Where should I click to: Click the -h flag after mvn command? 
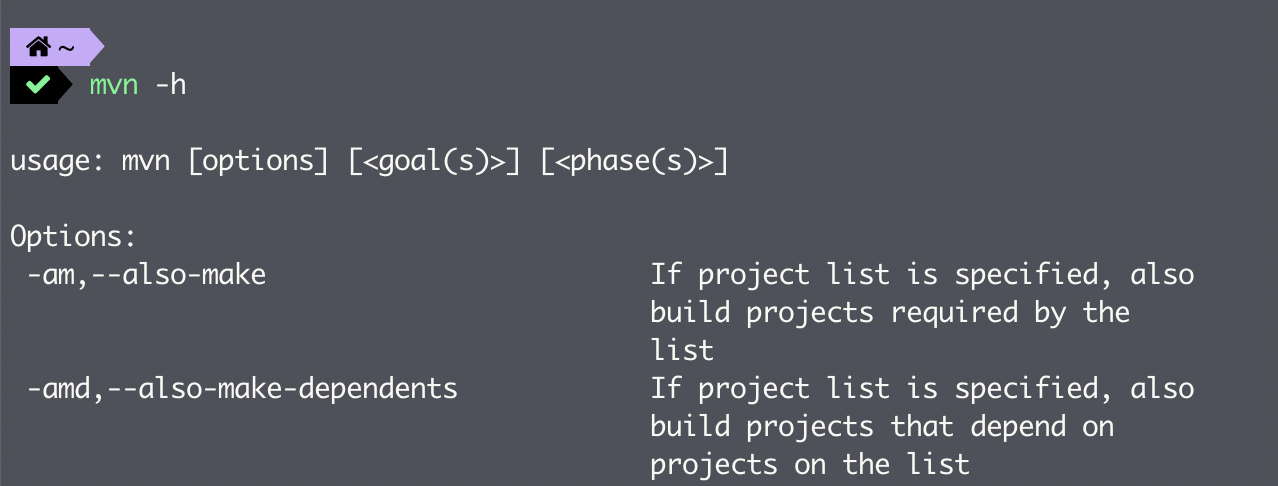point(171,85)
